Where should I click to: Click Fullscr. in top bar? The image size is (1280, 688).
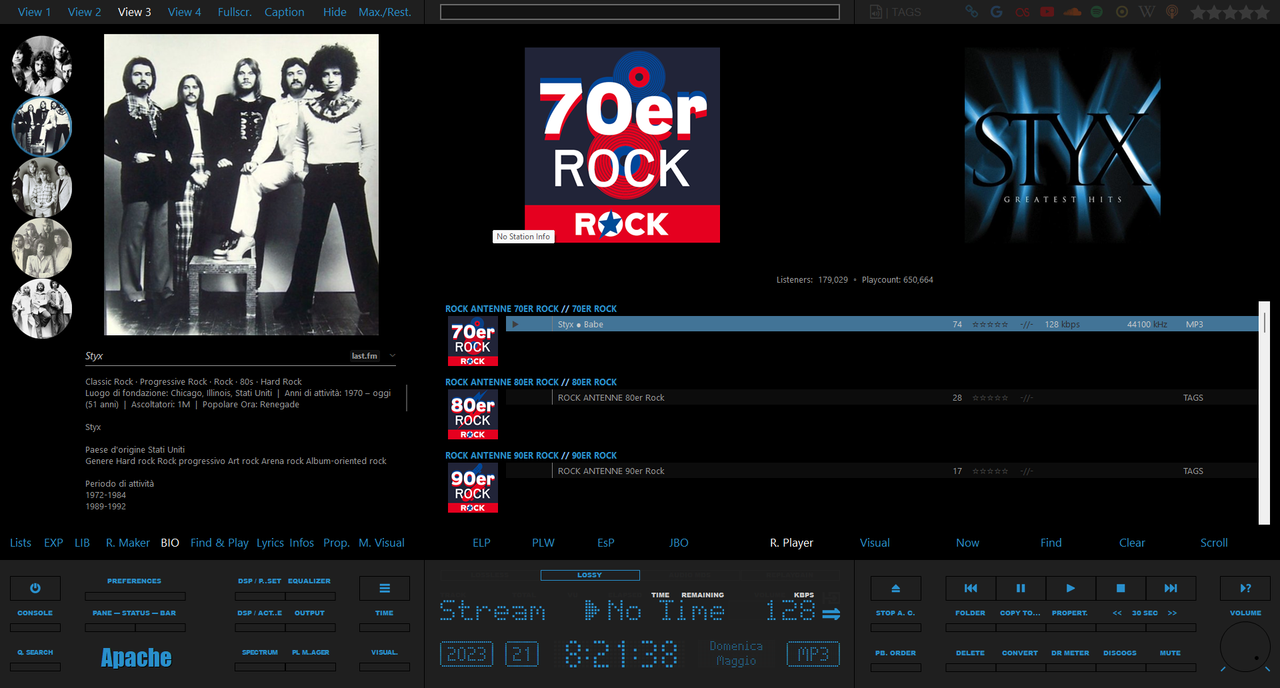[x=234, y=12]
